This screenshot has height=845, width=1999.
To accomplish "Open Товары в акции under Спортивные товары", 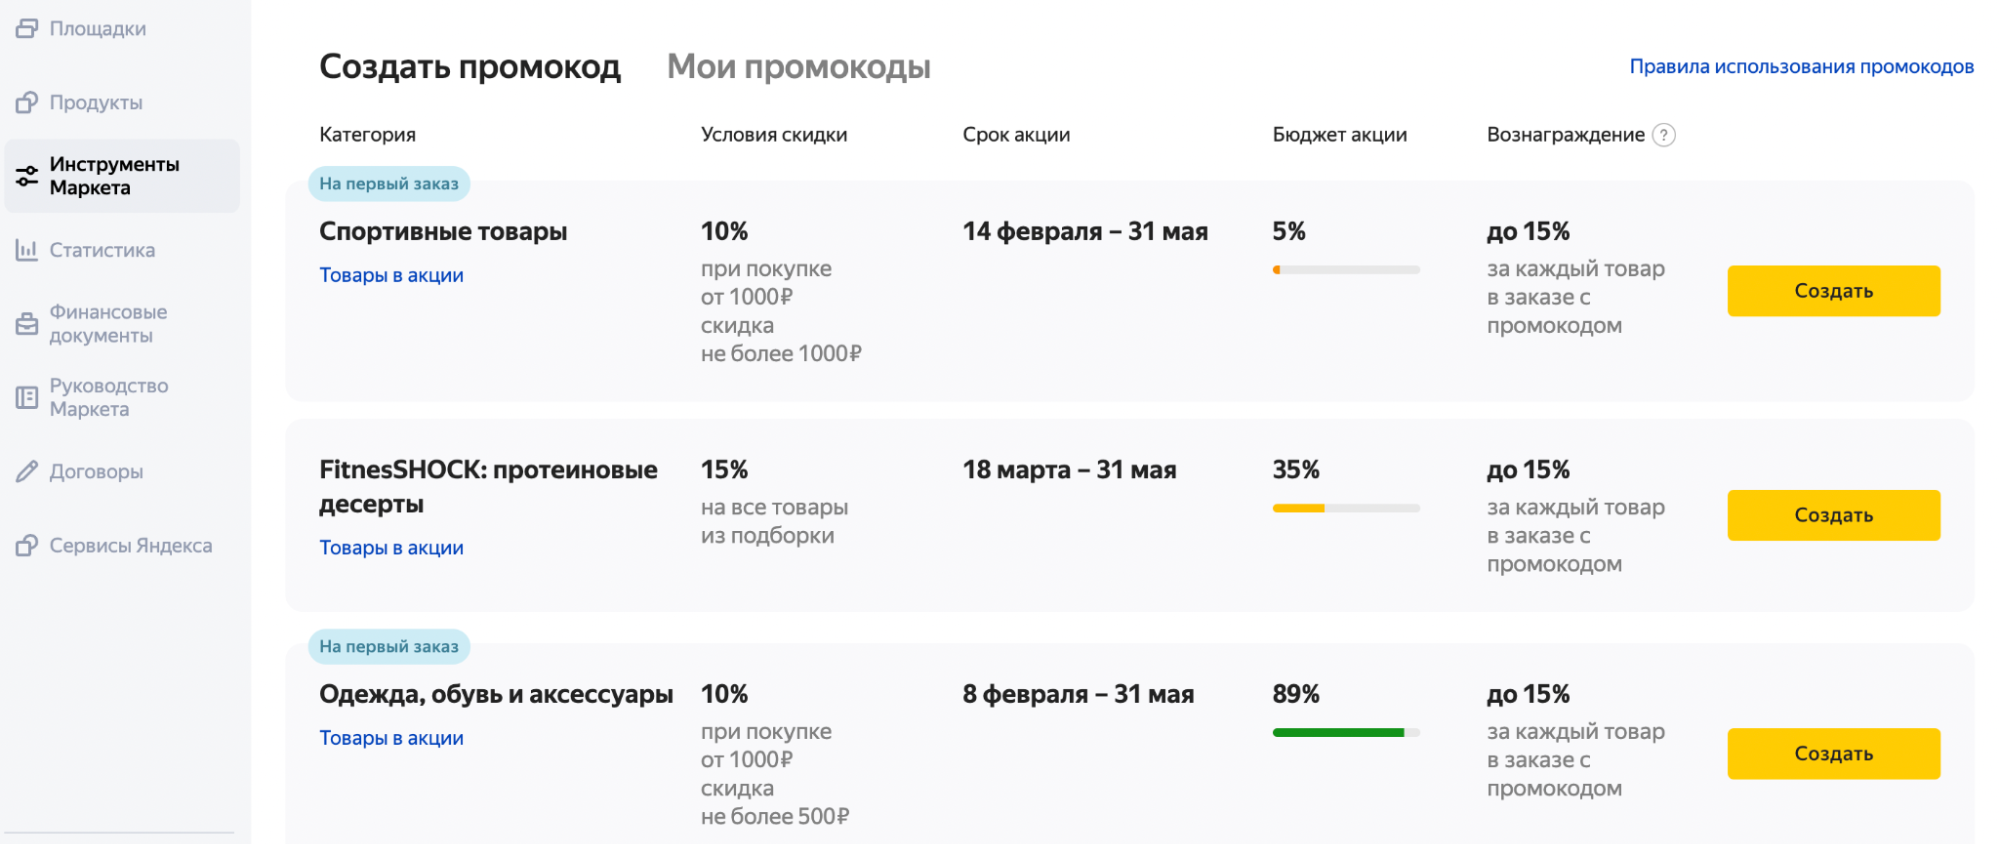I will pyautogui.click(x=391, y=275).
